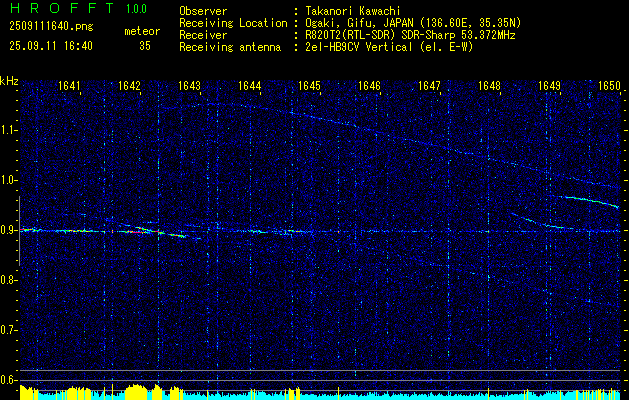Click the Receiver field label
629x400 pixels.
[x=203, y=35]
